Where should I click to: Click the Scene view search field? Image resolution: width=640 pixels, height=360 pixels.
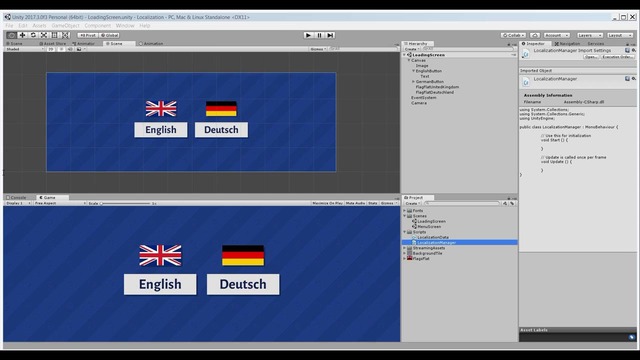[x=363, y=49]
